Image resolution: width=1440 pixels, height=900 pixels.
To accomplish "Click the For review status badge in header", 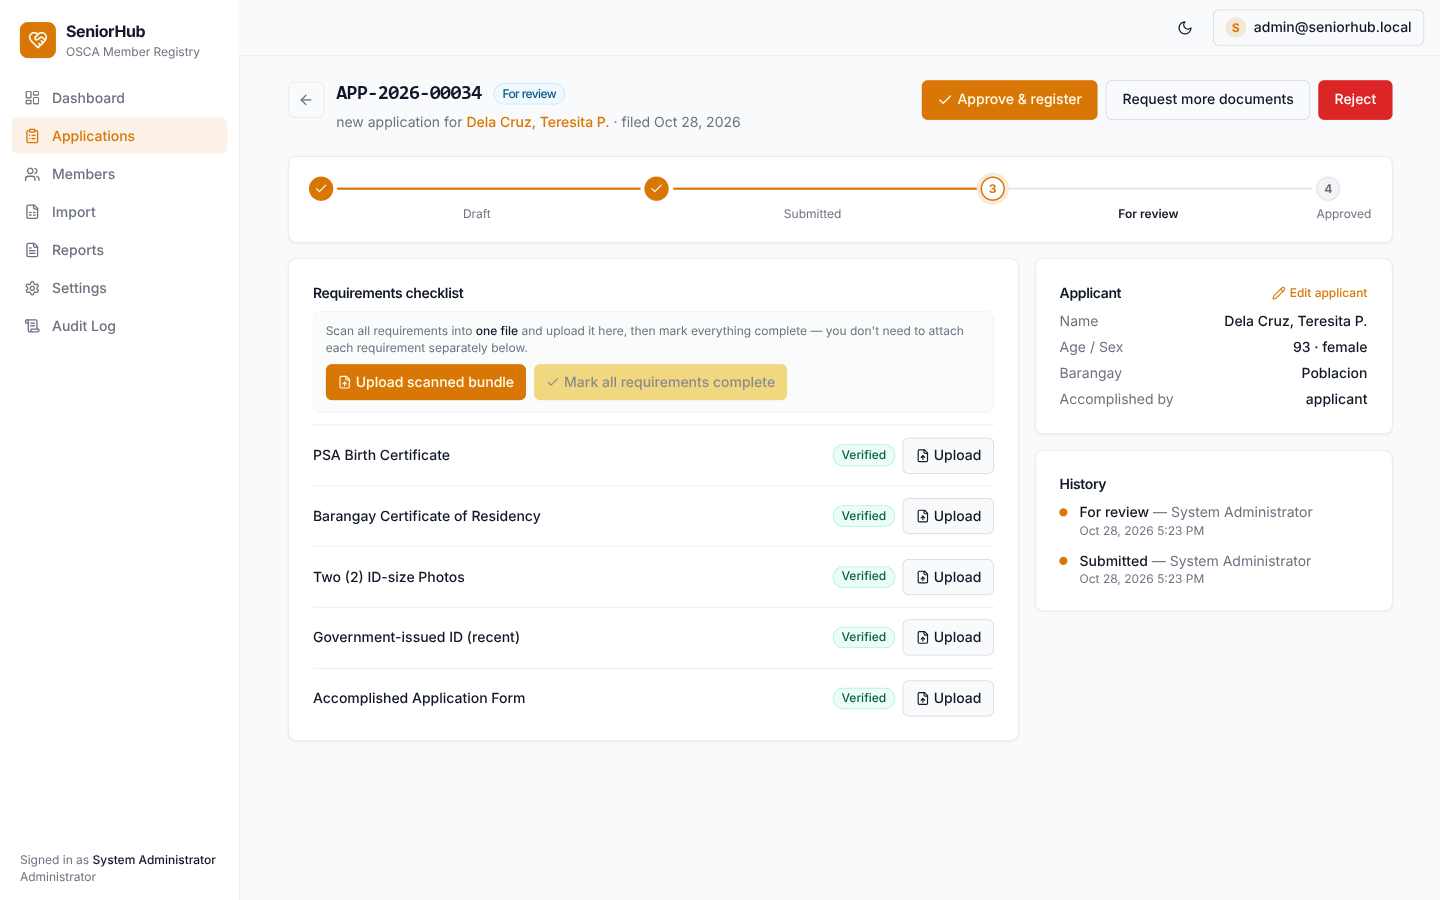I will (x=529, y=94).
